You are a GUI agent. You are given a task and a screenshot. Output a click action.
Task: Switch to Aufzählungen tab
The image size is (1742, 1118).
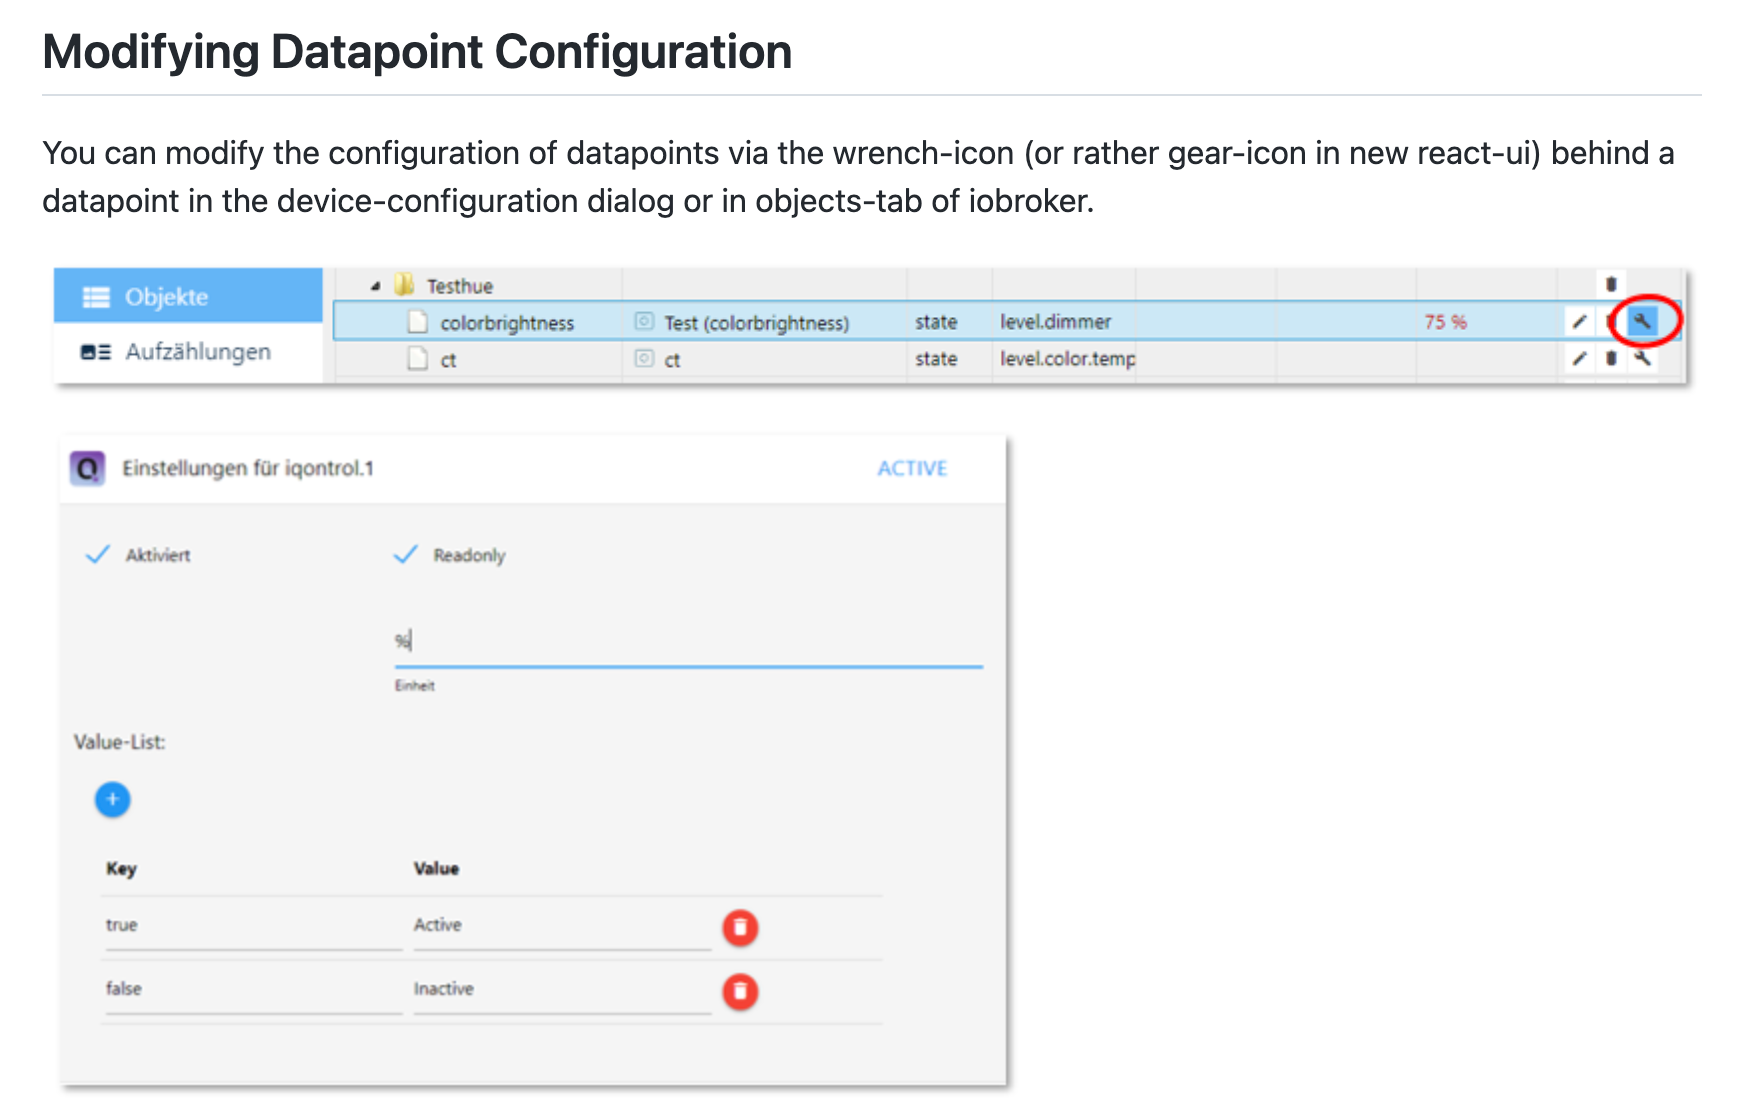pos(188,352)
